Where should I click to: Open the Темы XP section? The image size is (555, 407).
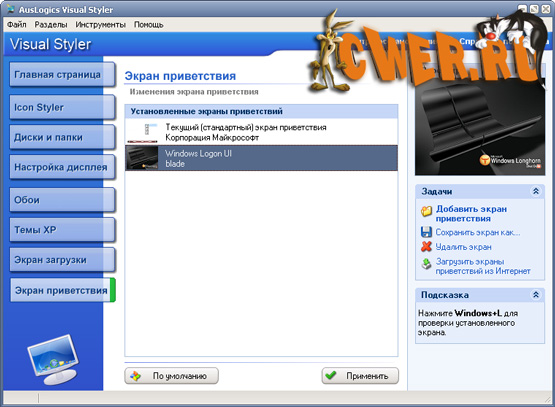62,230
